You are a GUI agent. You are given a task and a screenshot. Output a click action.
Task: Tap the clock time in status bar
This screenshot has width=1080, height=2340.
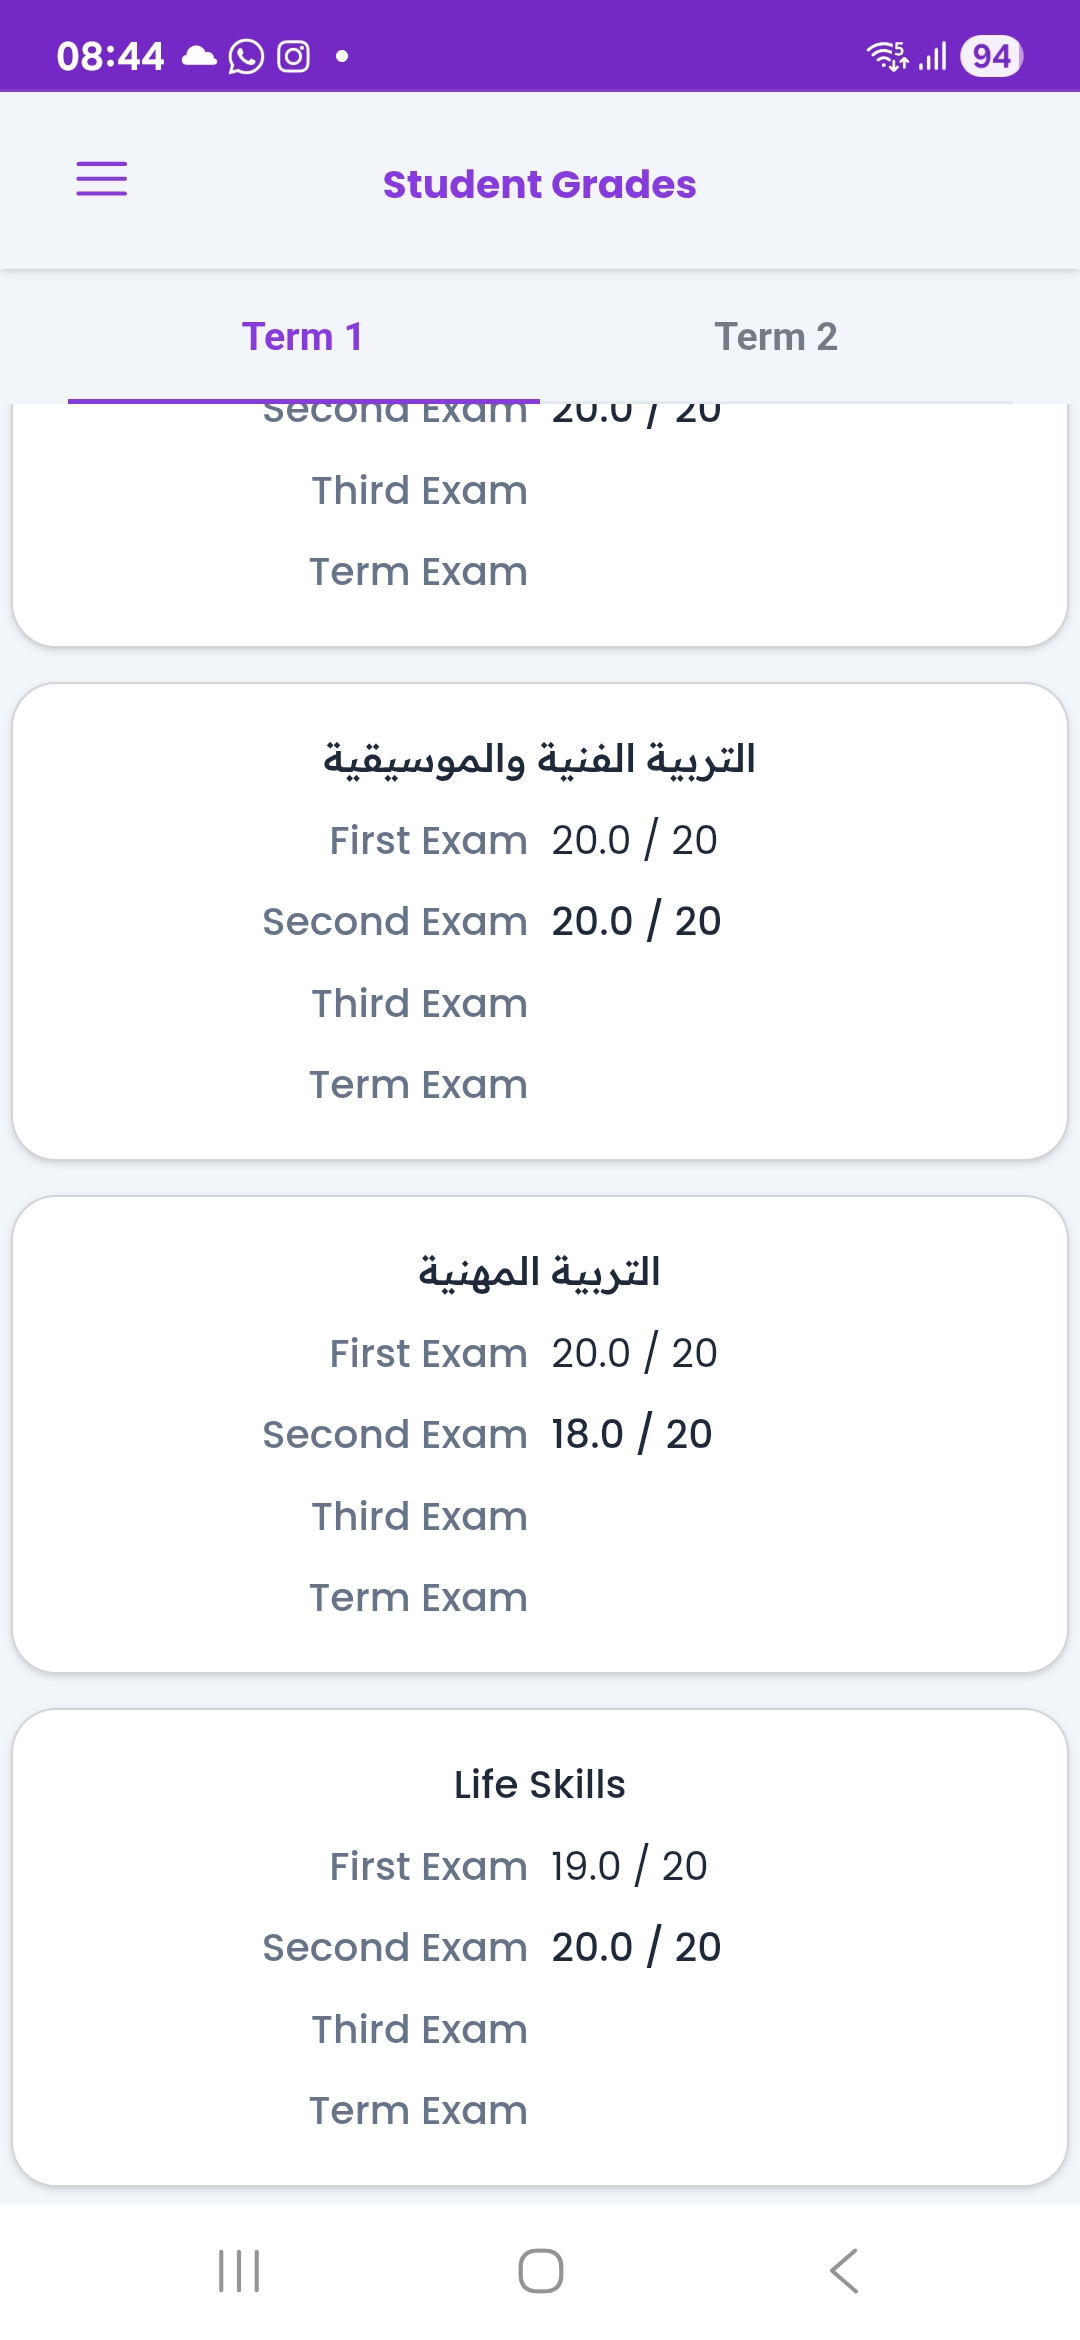click(110, 56)
